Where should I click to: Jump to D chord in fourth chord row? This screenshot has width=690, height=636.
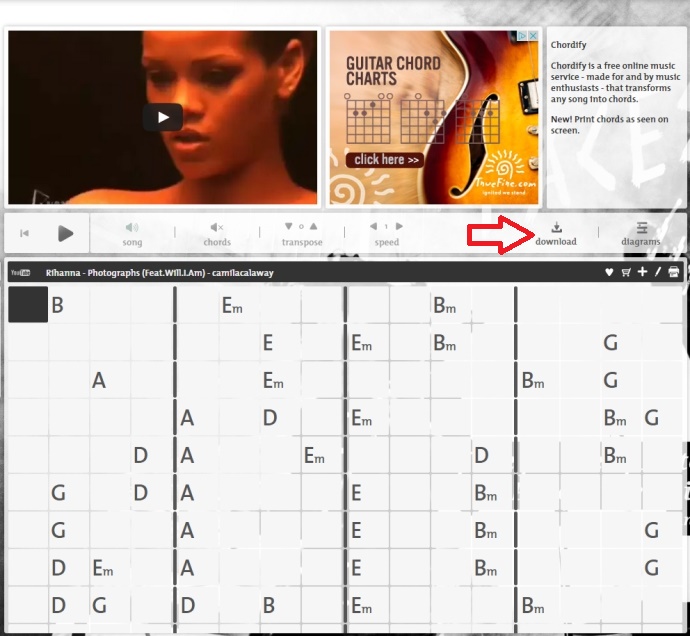270,418
